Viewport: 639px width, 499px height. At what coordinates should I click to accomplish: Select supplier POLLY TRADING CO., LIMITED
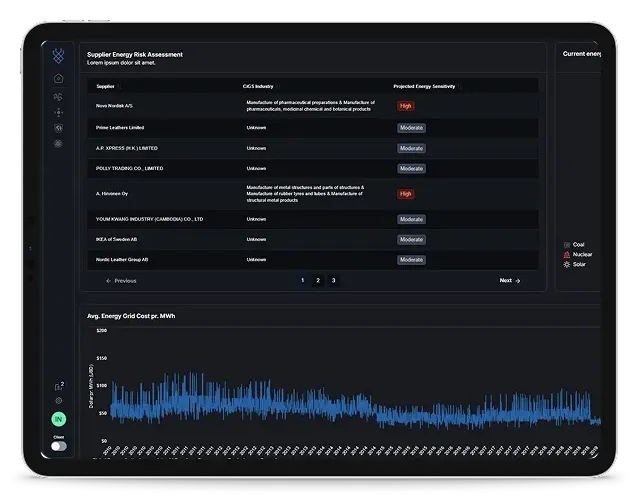tap(130, 168)
